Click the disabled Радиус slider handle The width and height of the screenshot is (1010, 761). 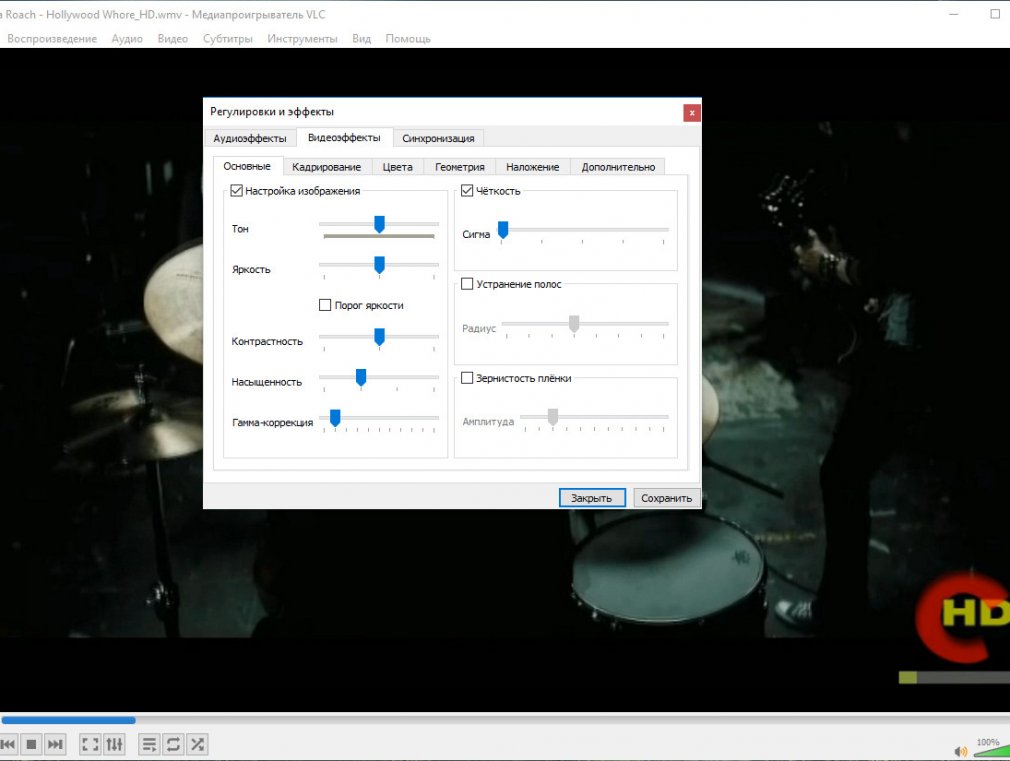[574, 323]
